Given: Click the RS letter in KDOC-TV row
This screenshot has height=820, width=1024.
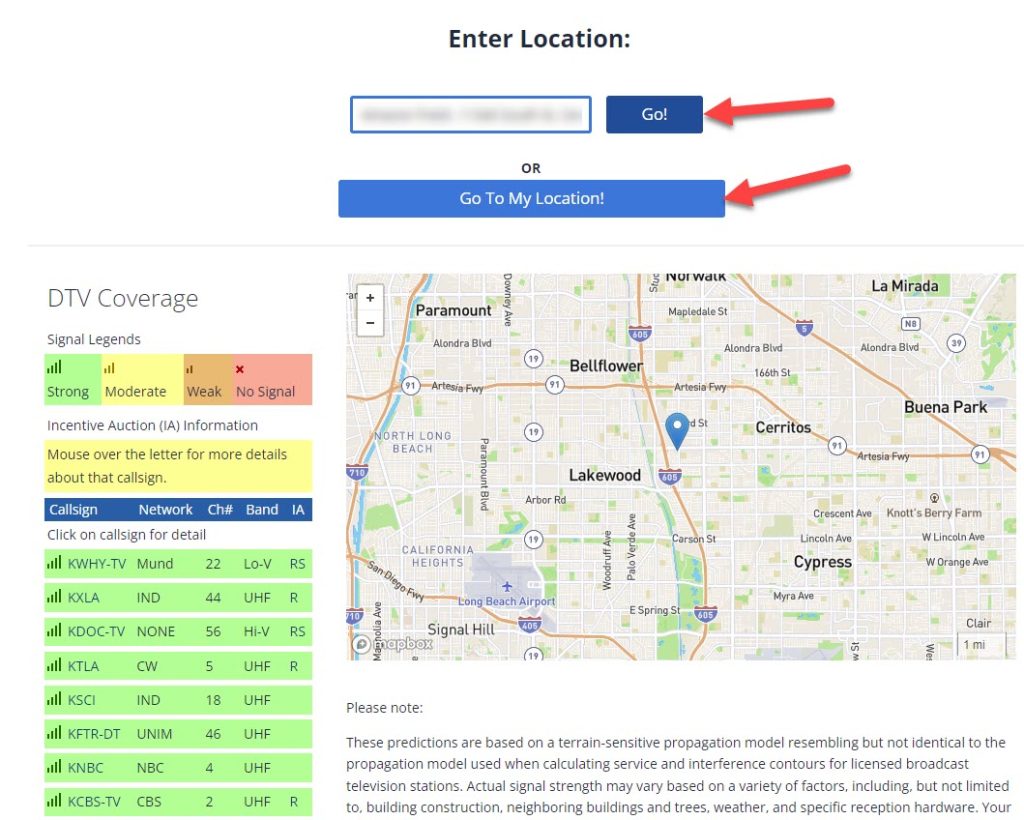Looking at the screenshot, I should point(297,631).
